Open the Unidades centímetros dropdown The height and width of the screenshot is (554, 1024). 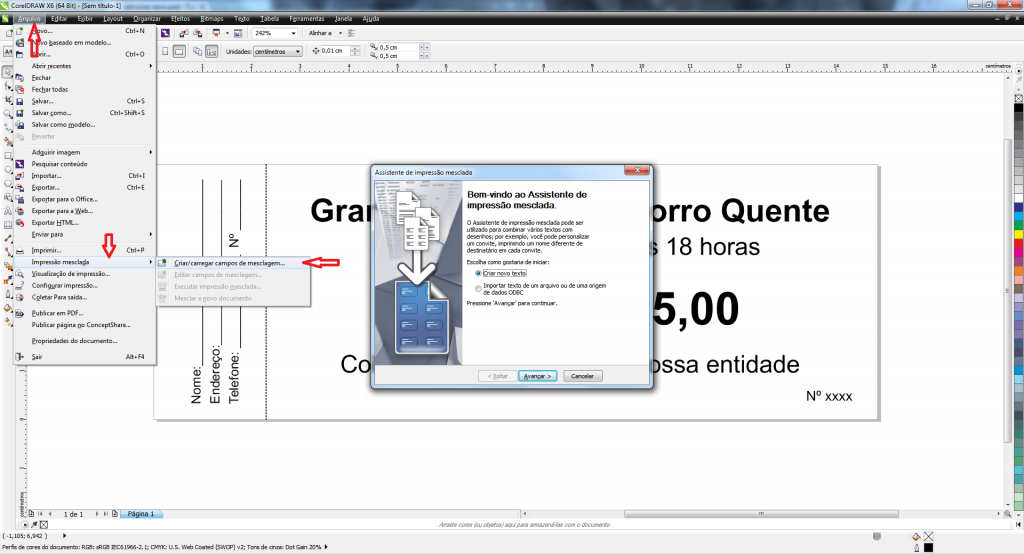coord(298,51)
